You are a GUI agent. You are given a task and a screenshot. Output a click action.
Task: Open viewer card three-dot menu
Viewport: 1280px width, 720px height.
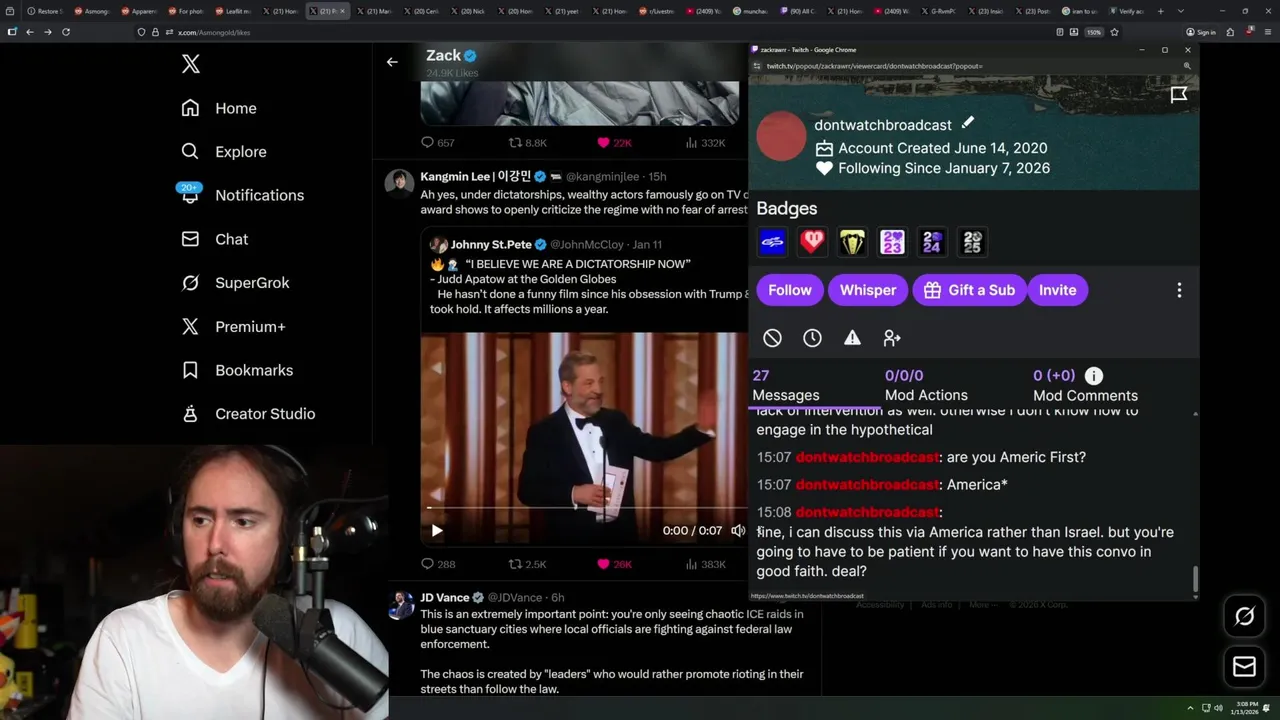click(x=1179, y=290)
